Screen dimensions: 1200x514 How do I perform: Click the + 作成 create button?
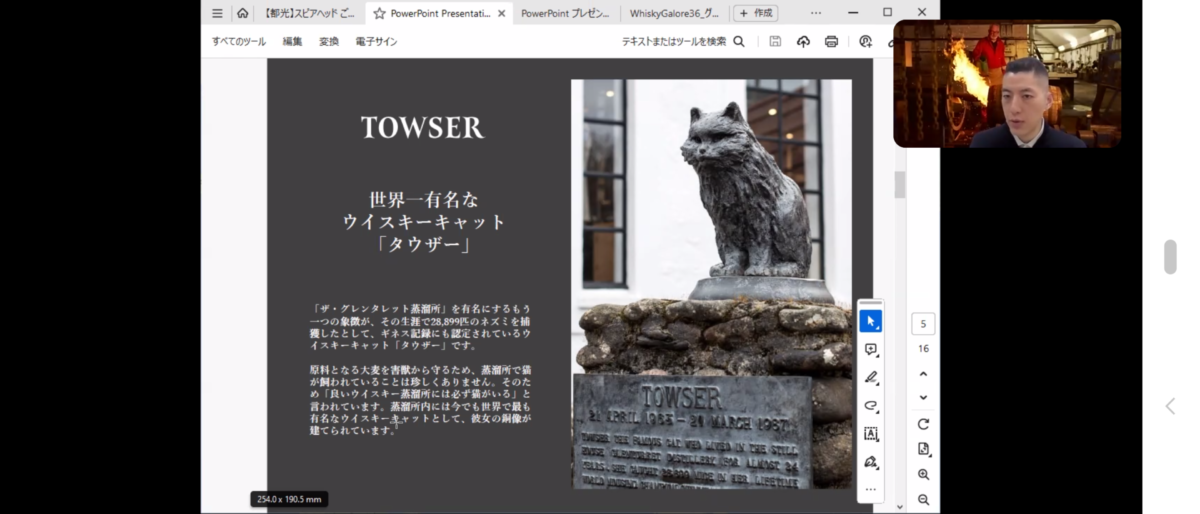point(755,13)
